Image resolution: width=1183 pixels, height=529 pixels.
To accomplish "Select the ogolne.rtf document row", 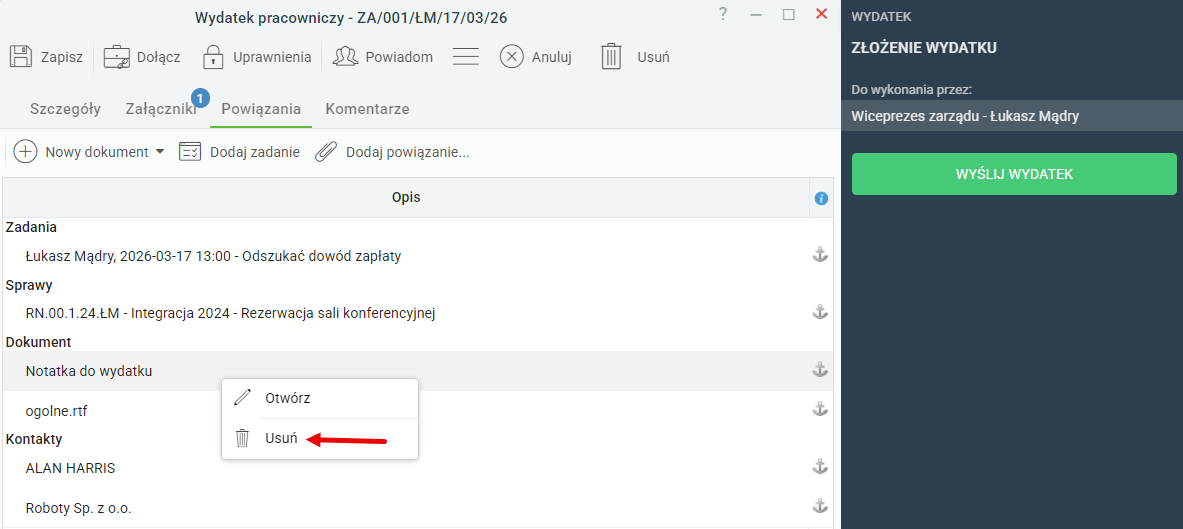I will tap(417, 411).
